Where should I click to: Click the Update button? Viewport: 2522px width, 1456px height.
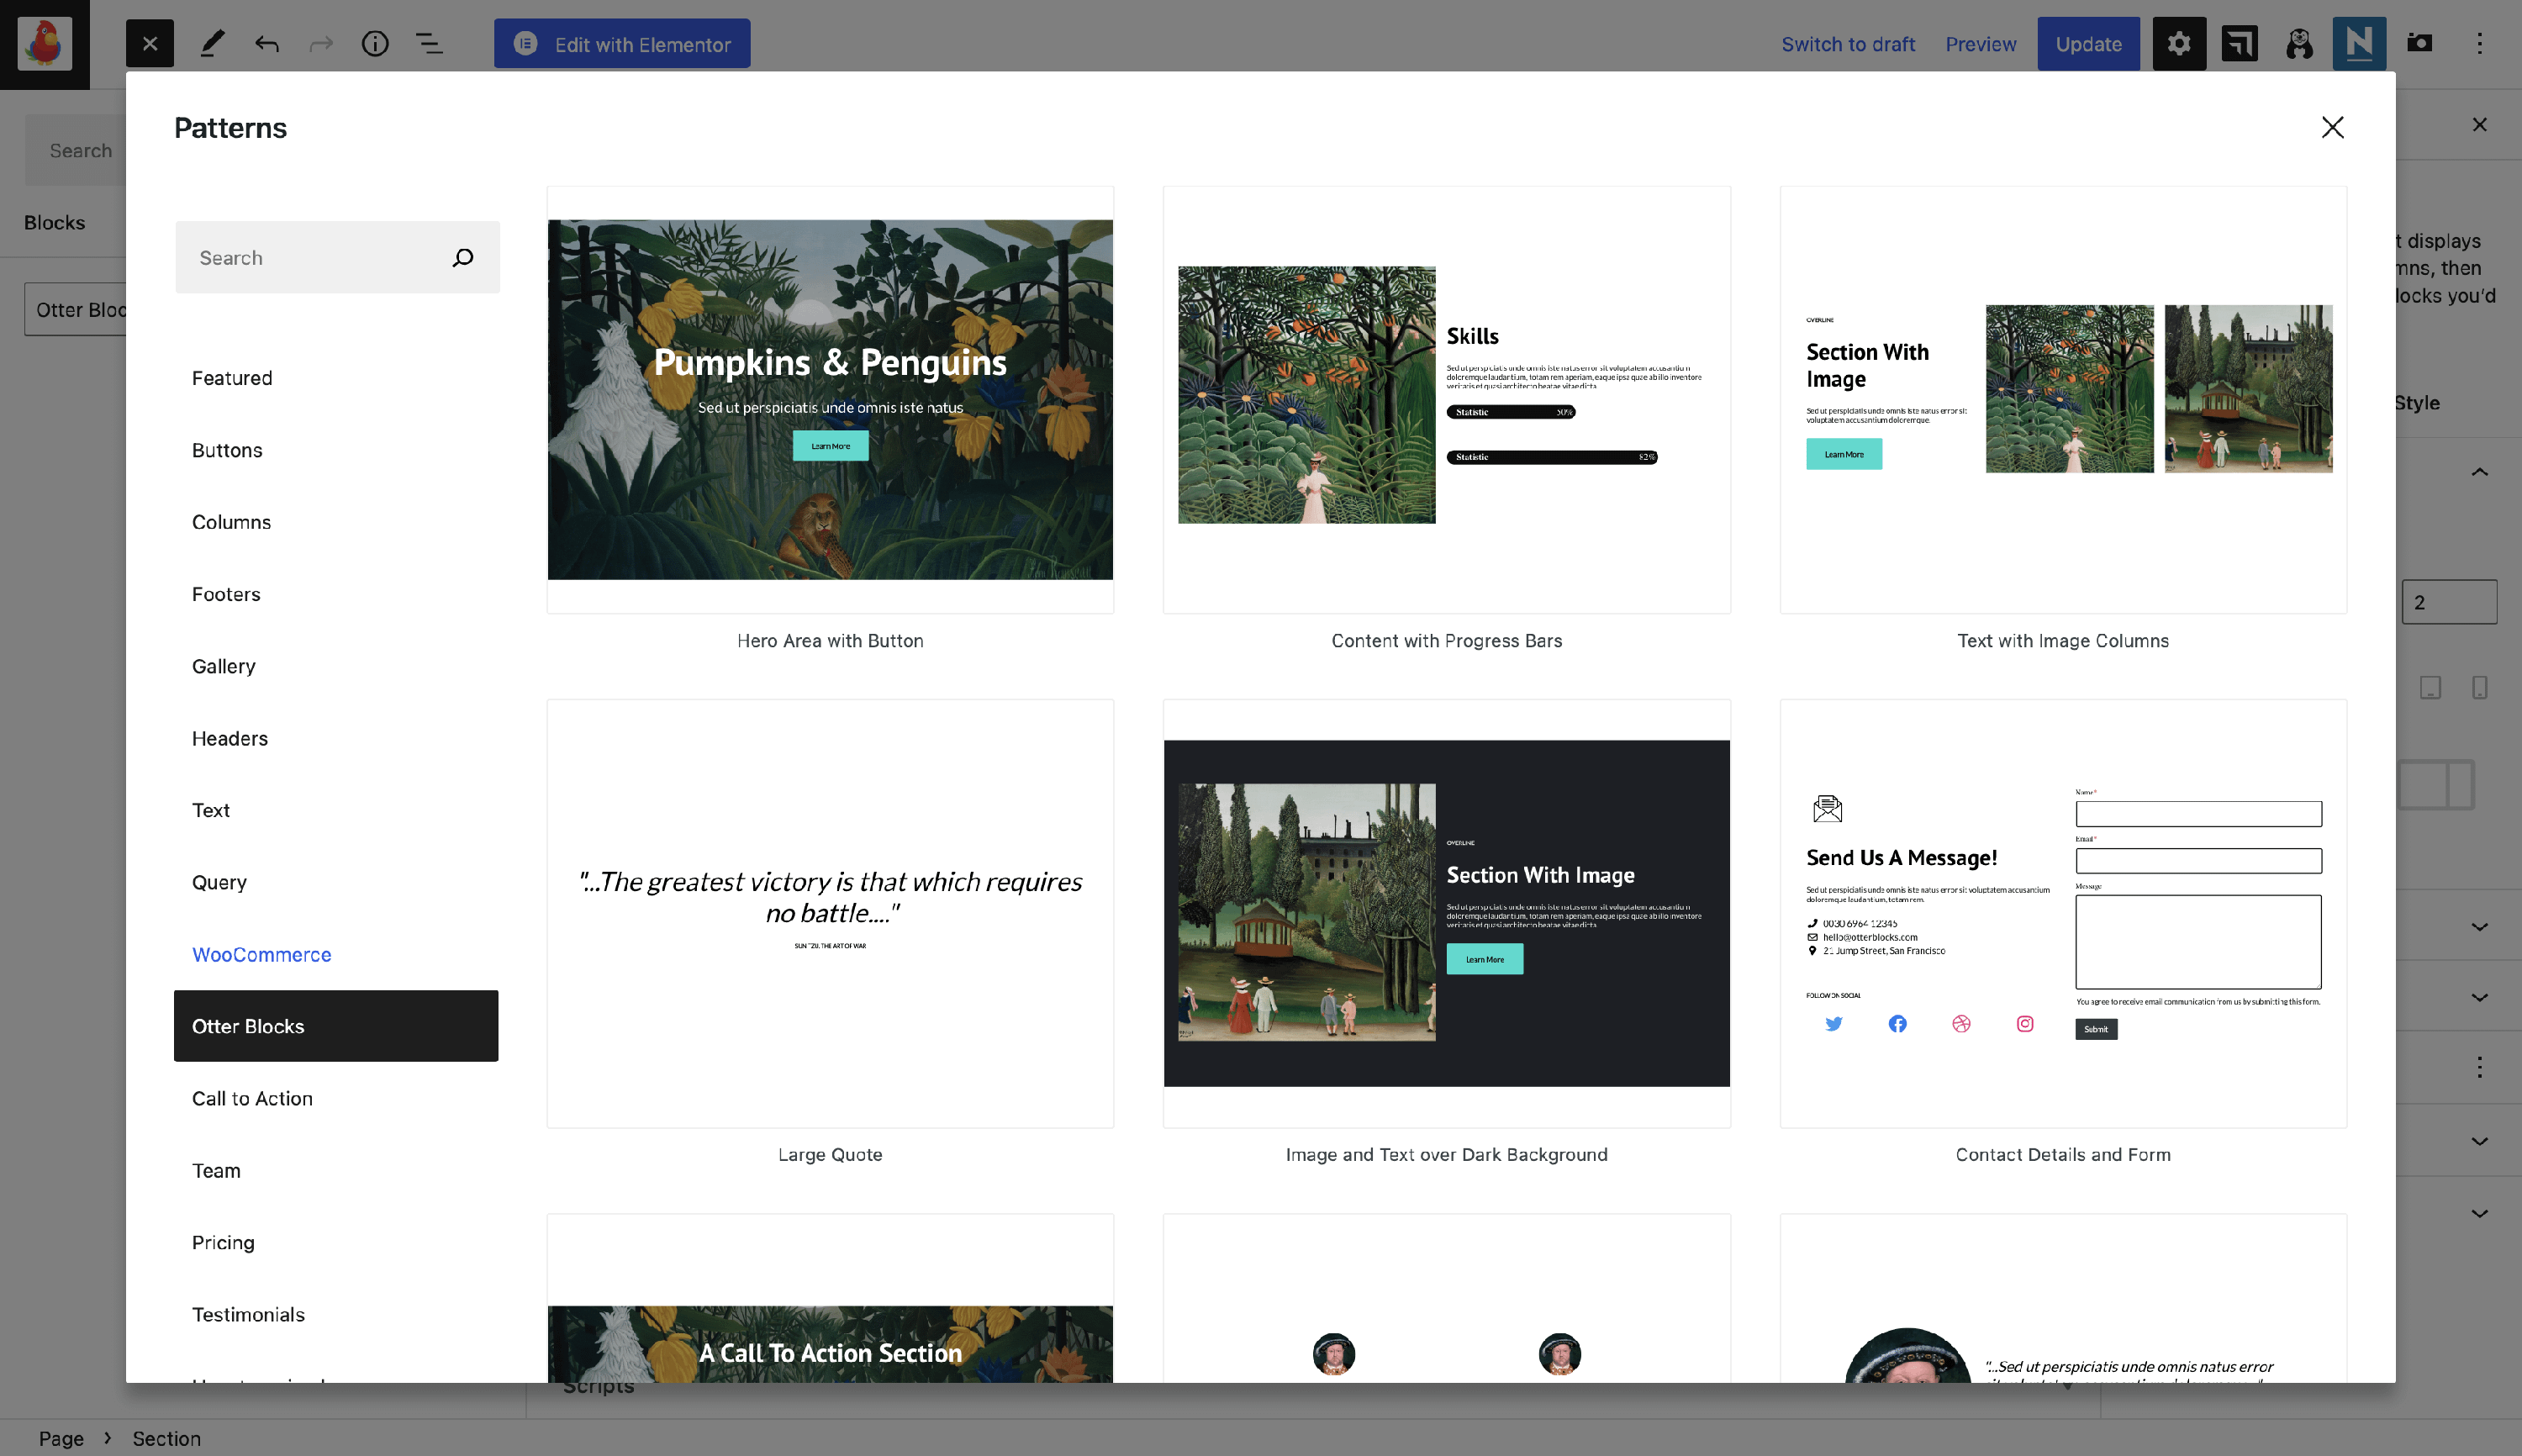(x=2088, y=43)
